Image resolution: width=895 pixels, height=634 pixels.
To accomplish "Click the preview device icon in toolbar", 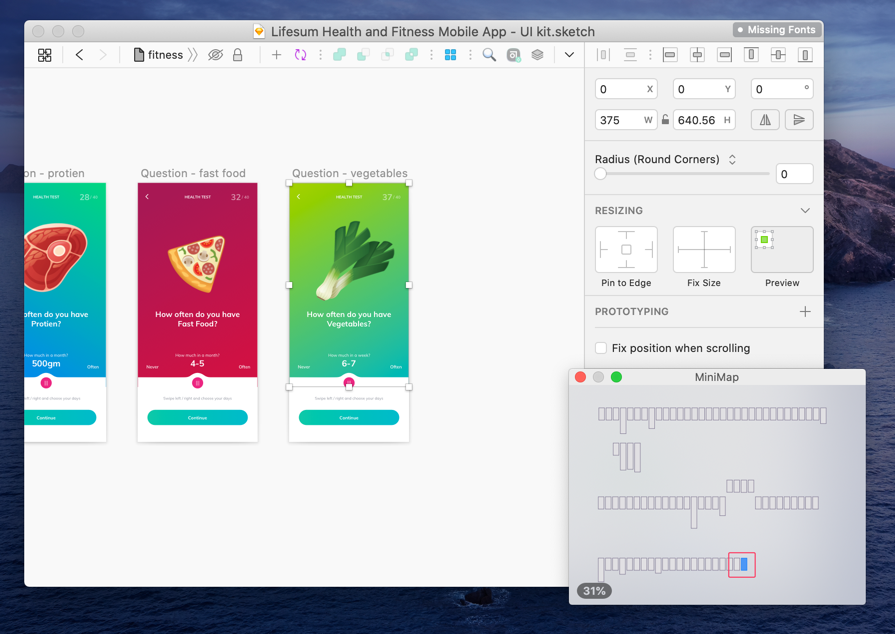I will coord(514,55).
